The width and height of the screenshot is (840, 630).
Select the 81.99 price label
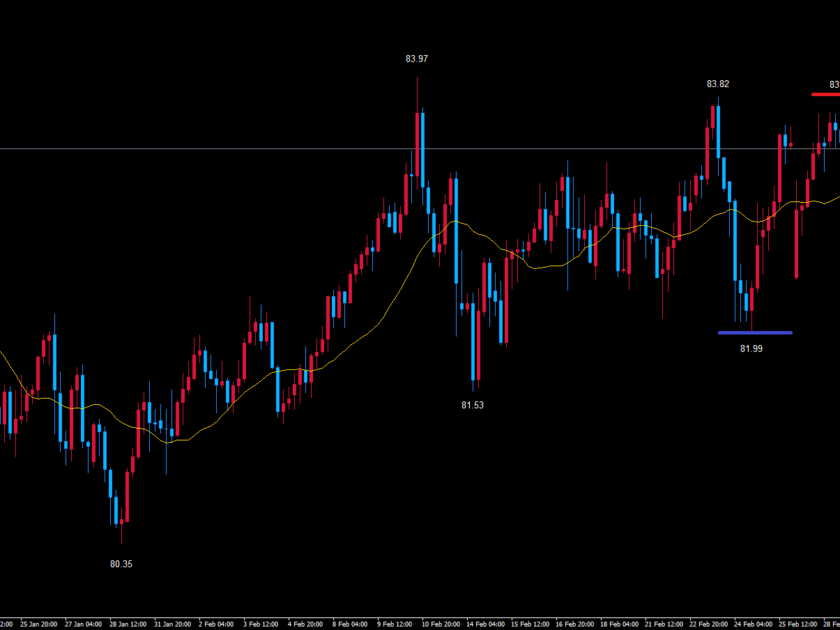click(752, 348)
